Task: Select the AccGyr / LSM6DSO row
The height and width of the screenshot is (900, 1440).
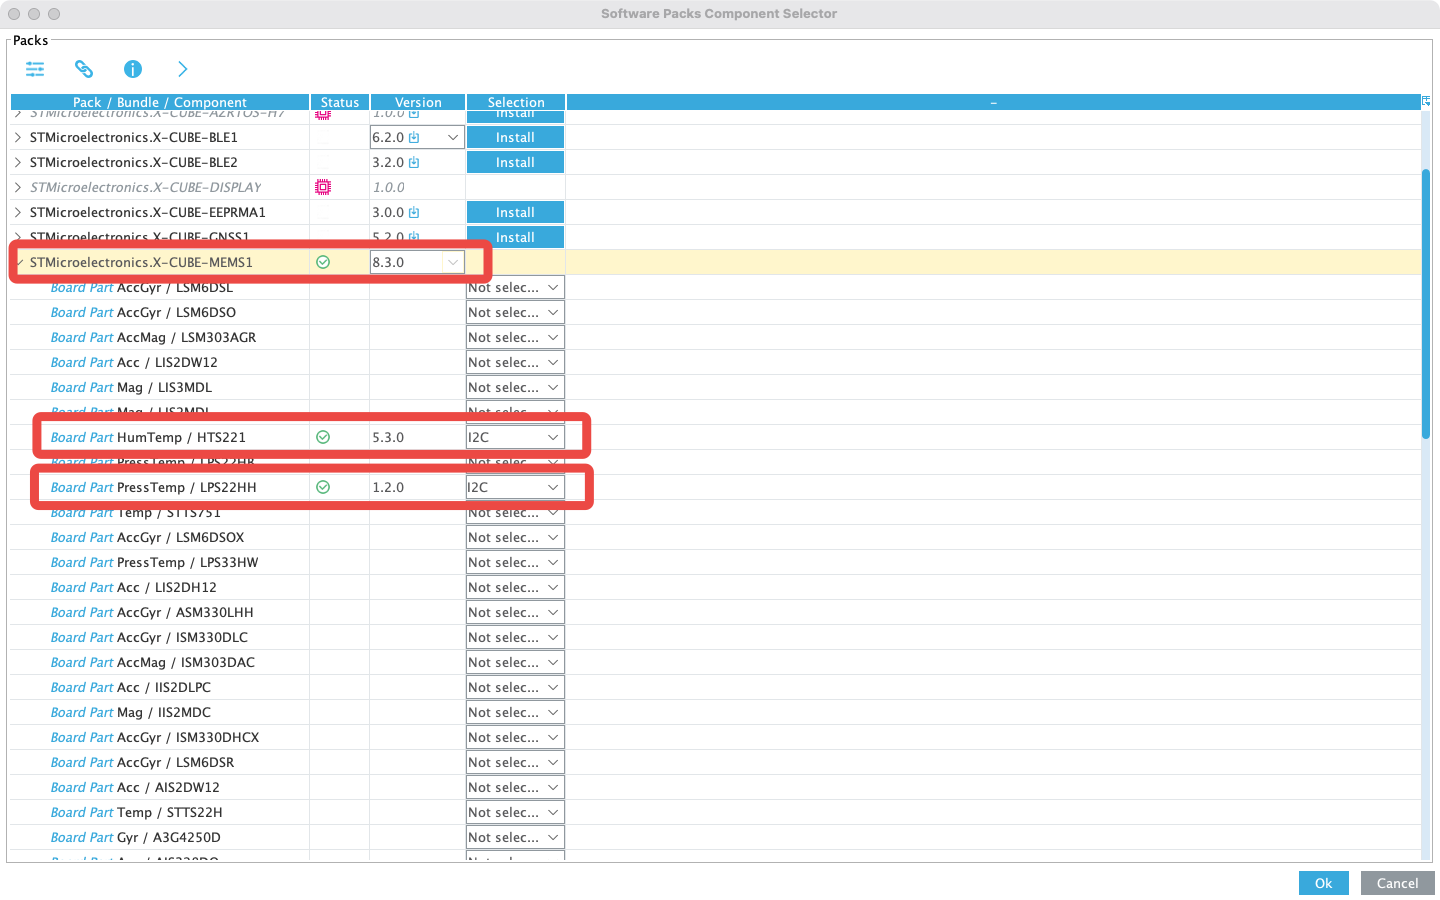Action: coord(716,312)
